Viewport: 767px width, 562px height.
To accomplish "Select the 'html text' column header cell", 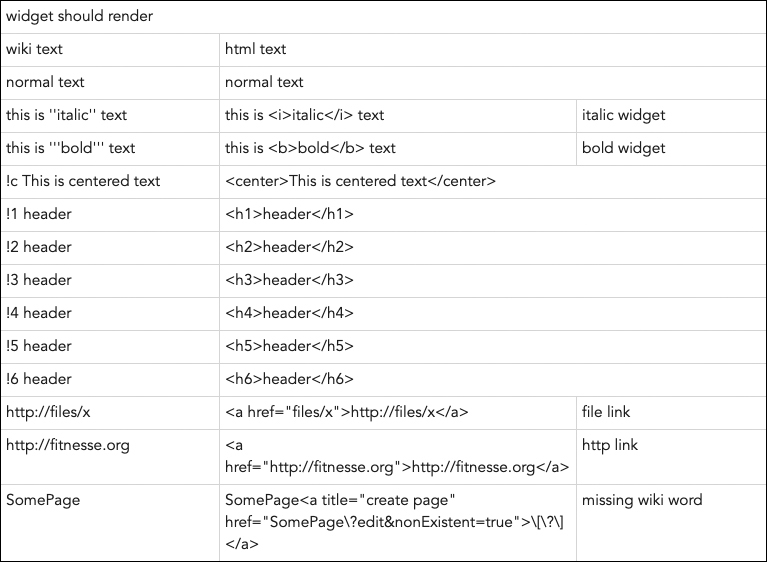I will click(256, 49).
